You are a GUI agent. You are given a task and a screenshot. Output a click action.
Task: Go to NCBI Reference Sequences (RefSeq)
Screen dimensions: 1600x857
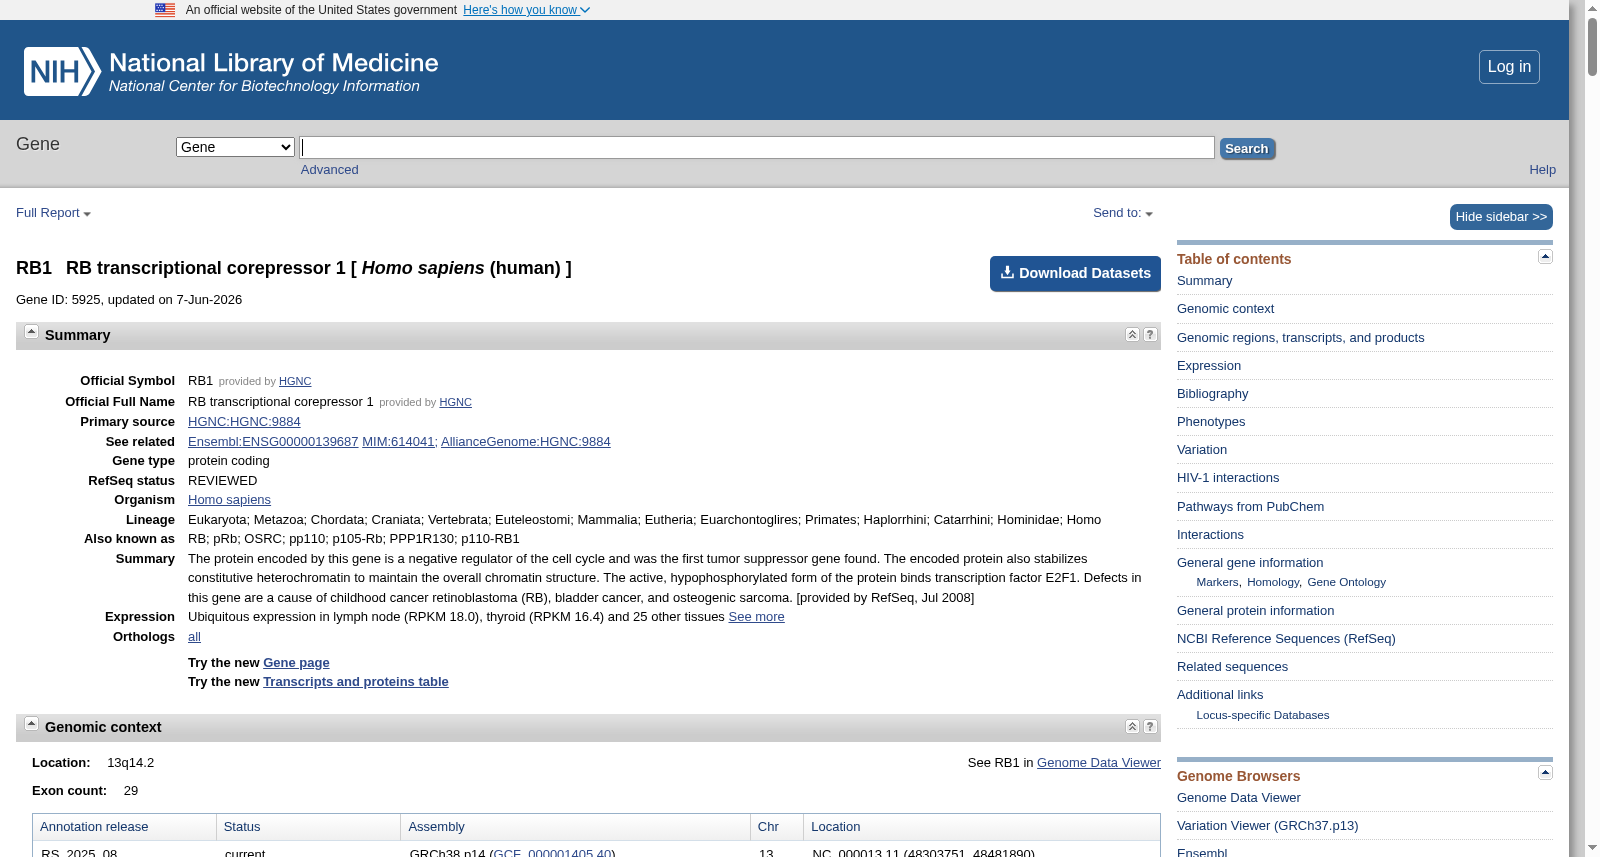1286,639
